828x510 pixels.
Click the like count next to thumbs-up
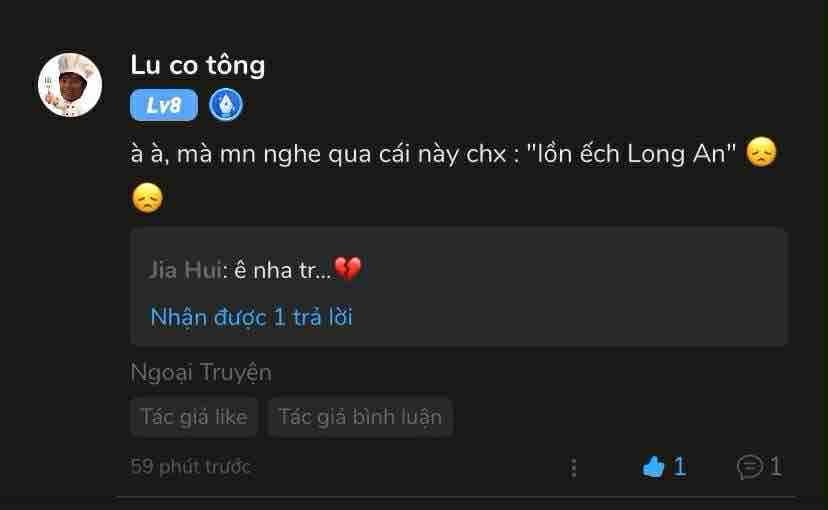[x=680, y=466]
